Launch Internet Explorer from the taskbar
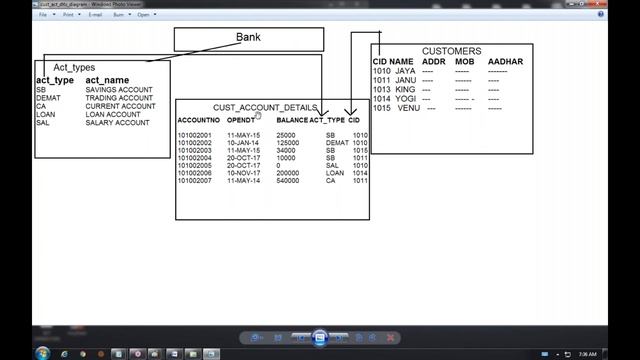Image resolution: width=640 pixels, height=360 pixels. (x=64, y=354)
